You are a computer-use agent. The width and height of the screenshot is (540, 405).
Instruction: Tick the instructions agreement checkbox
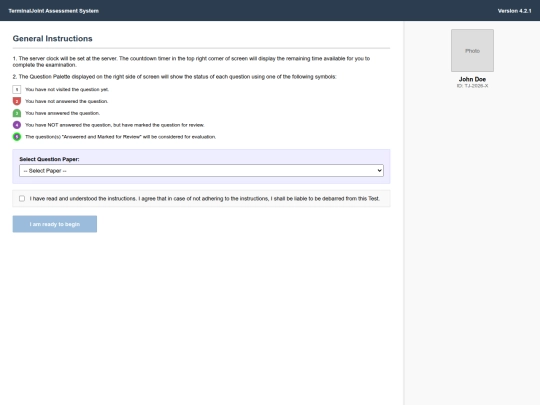coord(22,198)
